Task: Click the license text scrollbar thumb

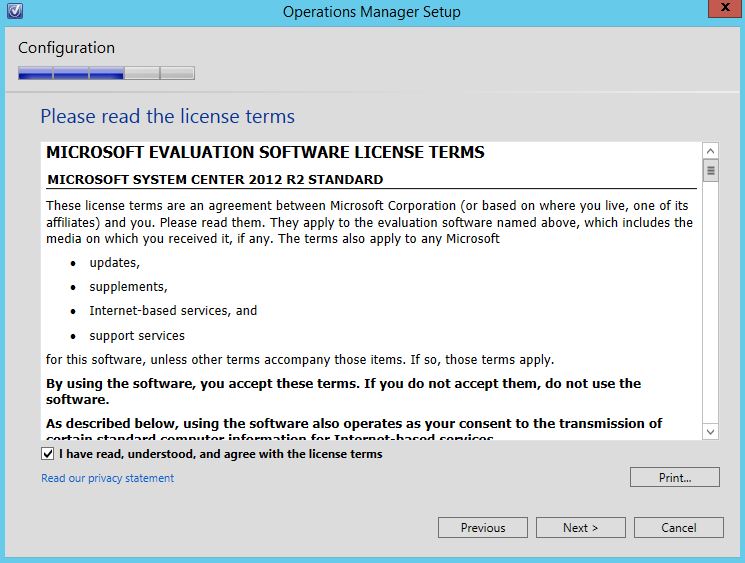Action: point(711,171)
